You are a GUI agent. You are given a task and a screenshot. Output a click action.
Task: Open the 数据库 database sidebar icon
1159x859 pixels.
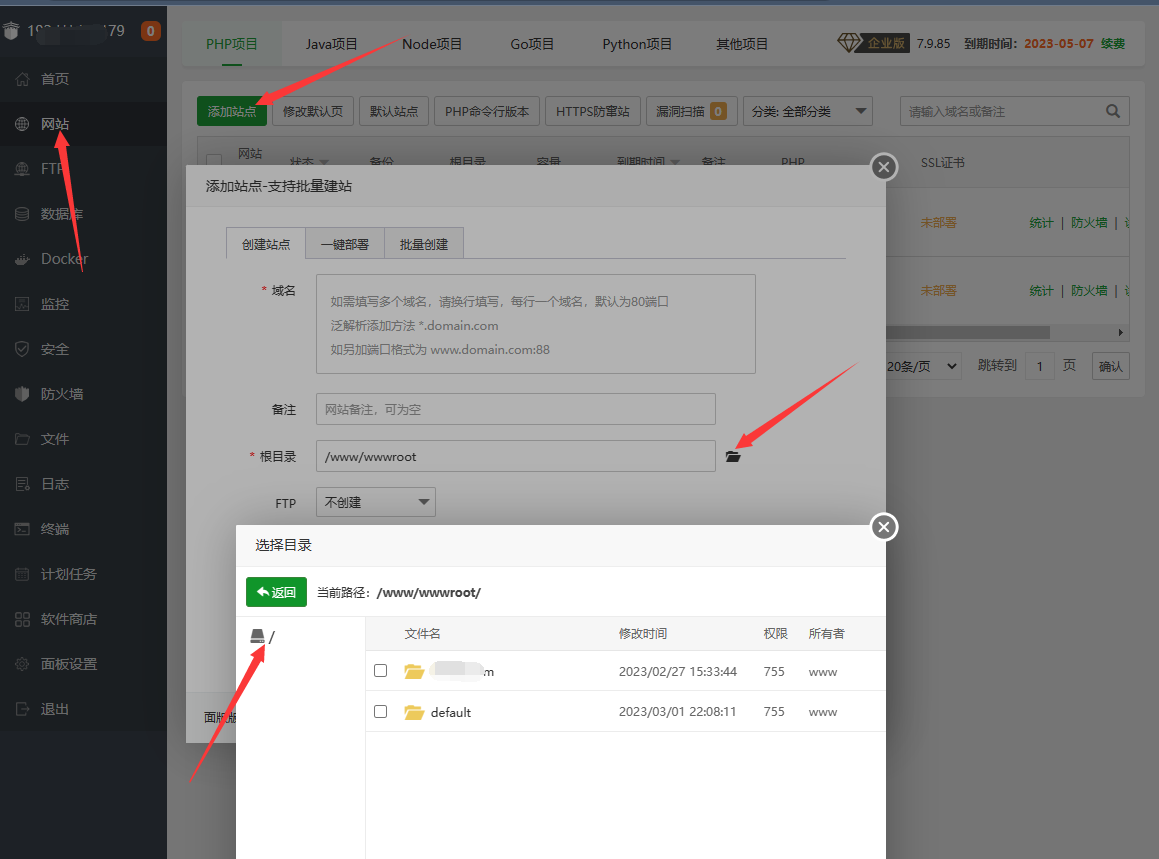(22, 214)
